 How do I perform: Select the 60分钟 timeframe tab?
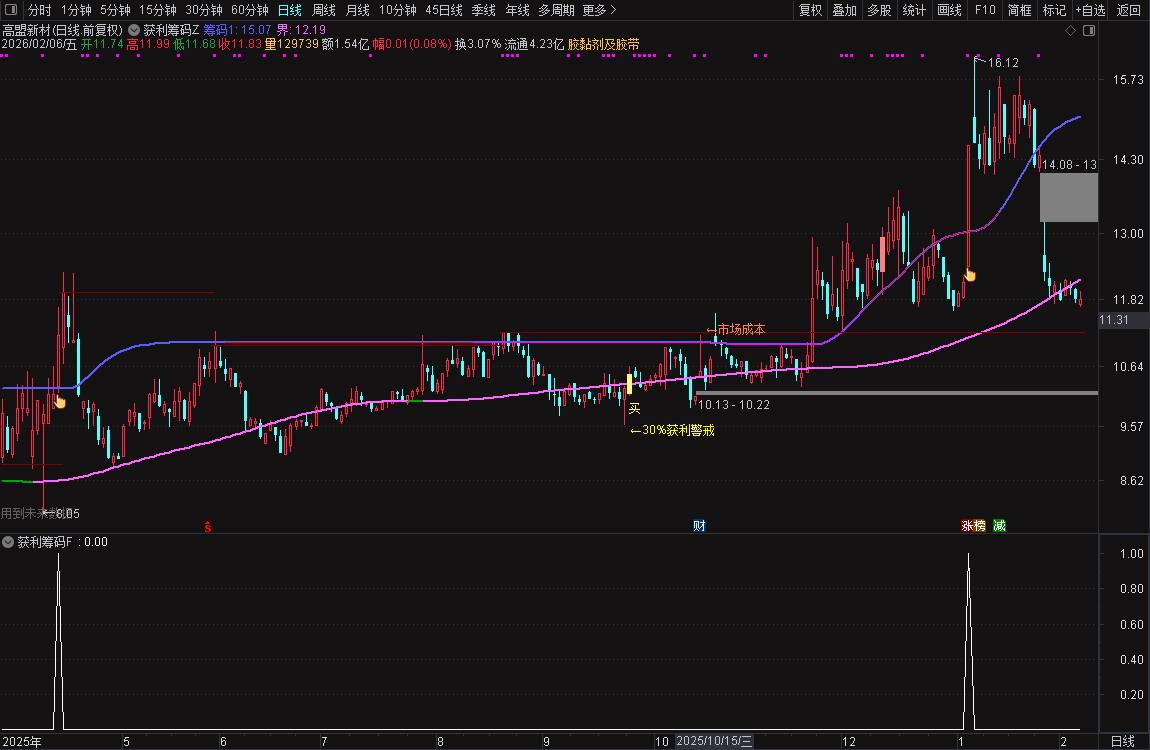coord(250,10)
